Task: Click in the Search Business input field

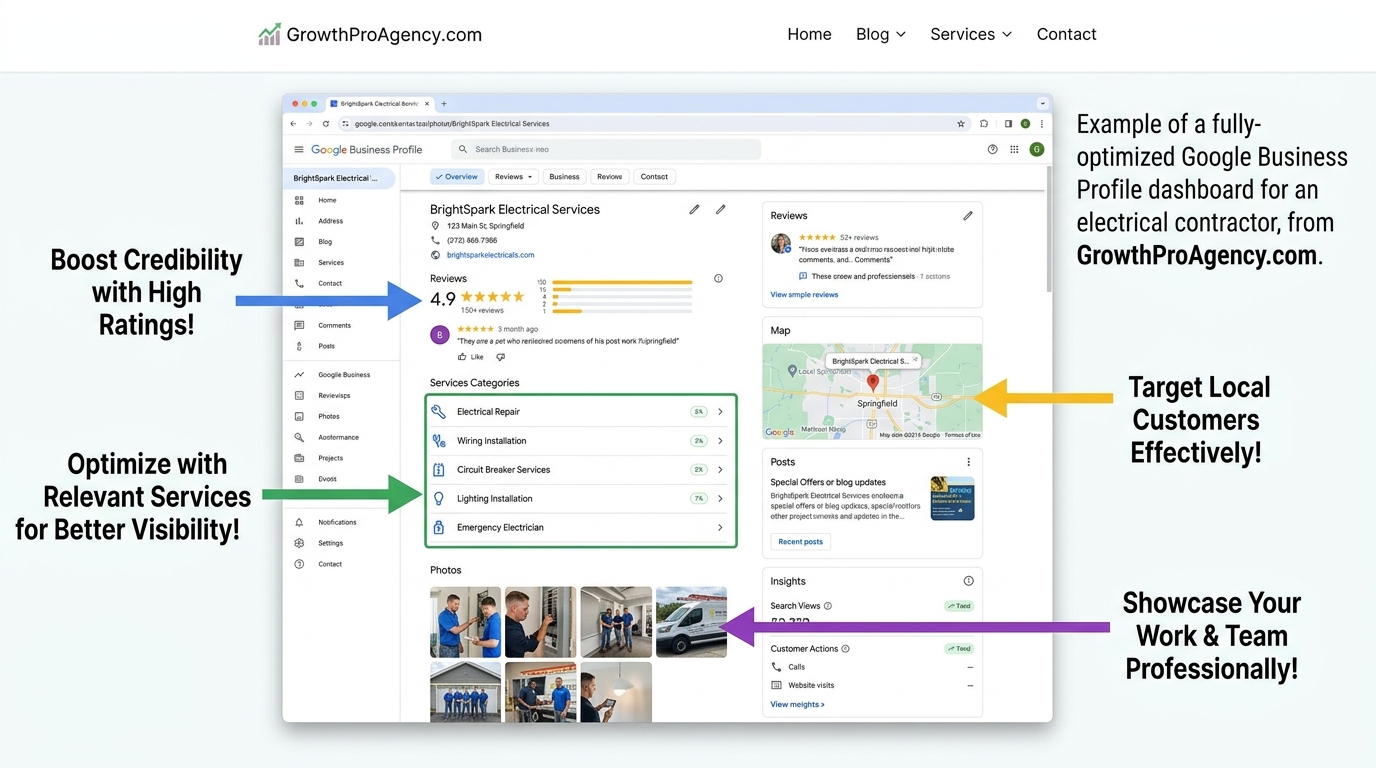Action: pos(606,149)
